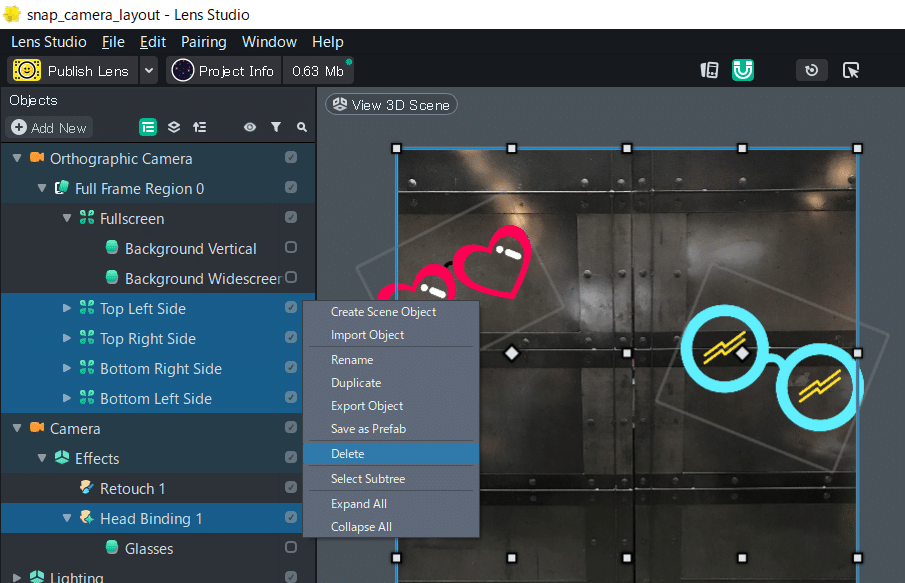Toggle the green magnet snapping icon
The width and height of the screenshot is (905, 583).
[743, 70]
